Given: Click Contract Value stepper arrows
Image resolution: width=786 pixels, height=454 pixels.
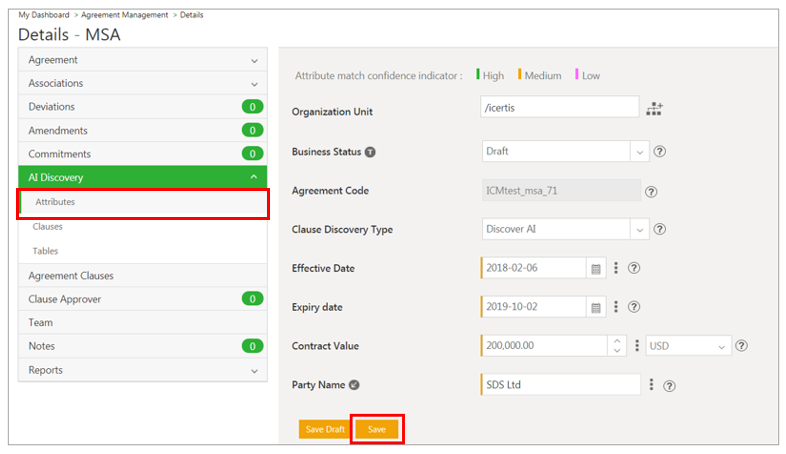Looking at the screenshot, I should [617, 346].
